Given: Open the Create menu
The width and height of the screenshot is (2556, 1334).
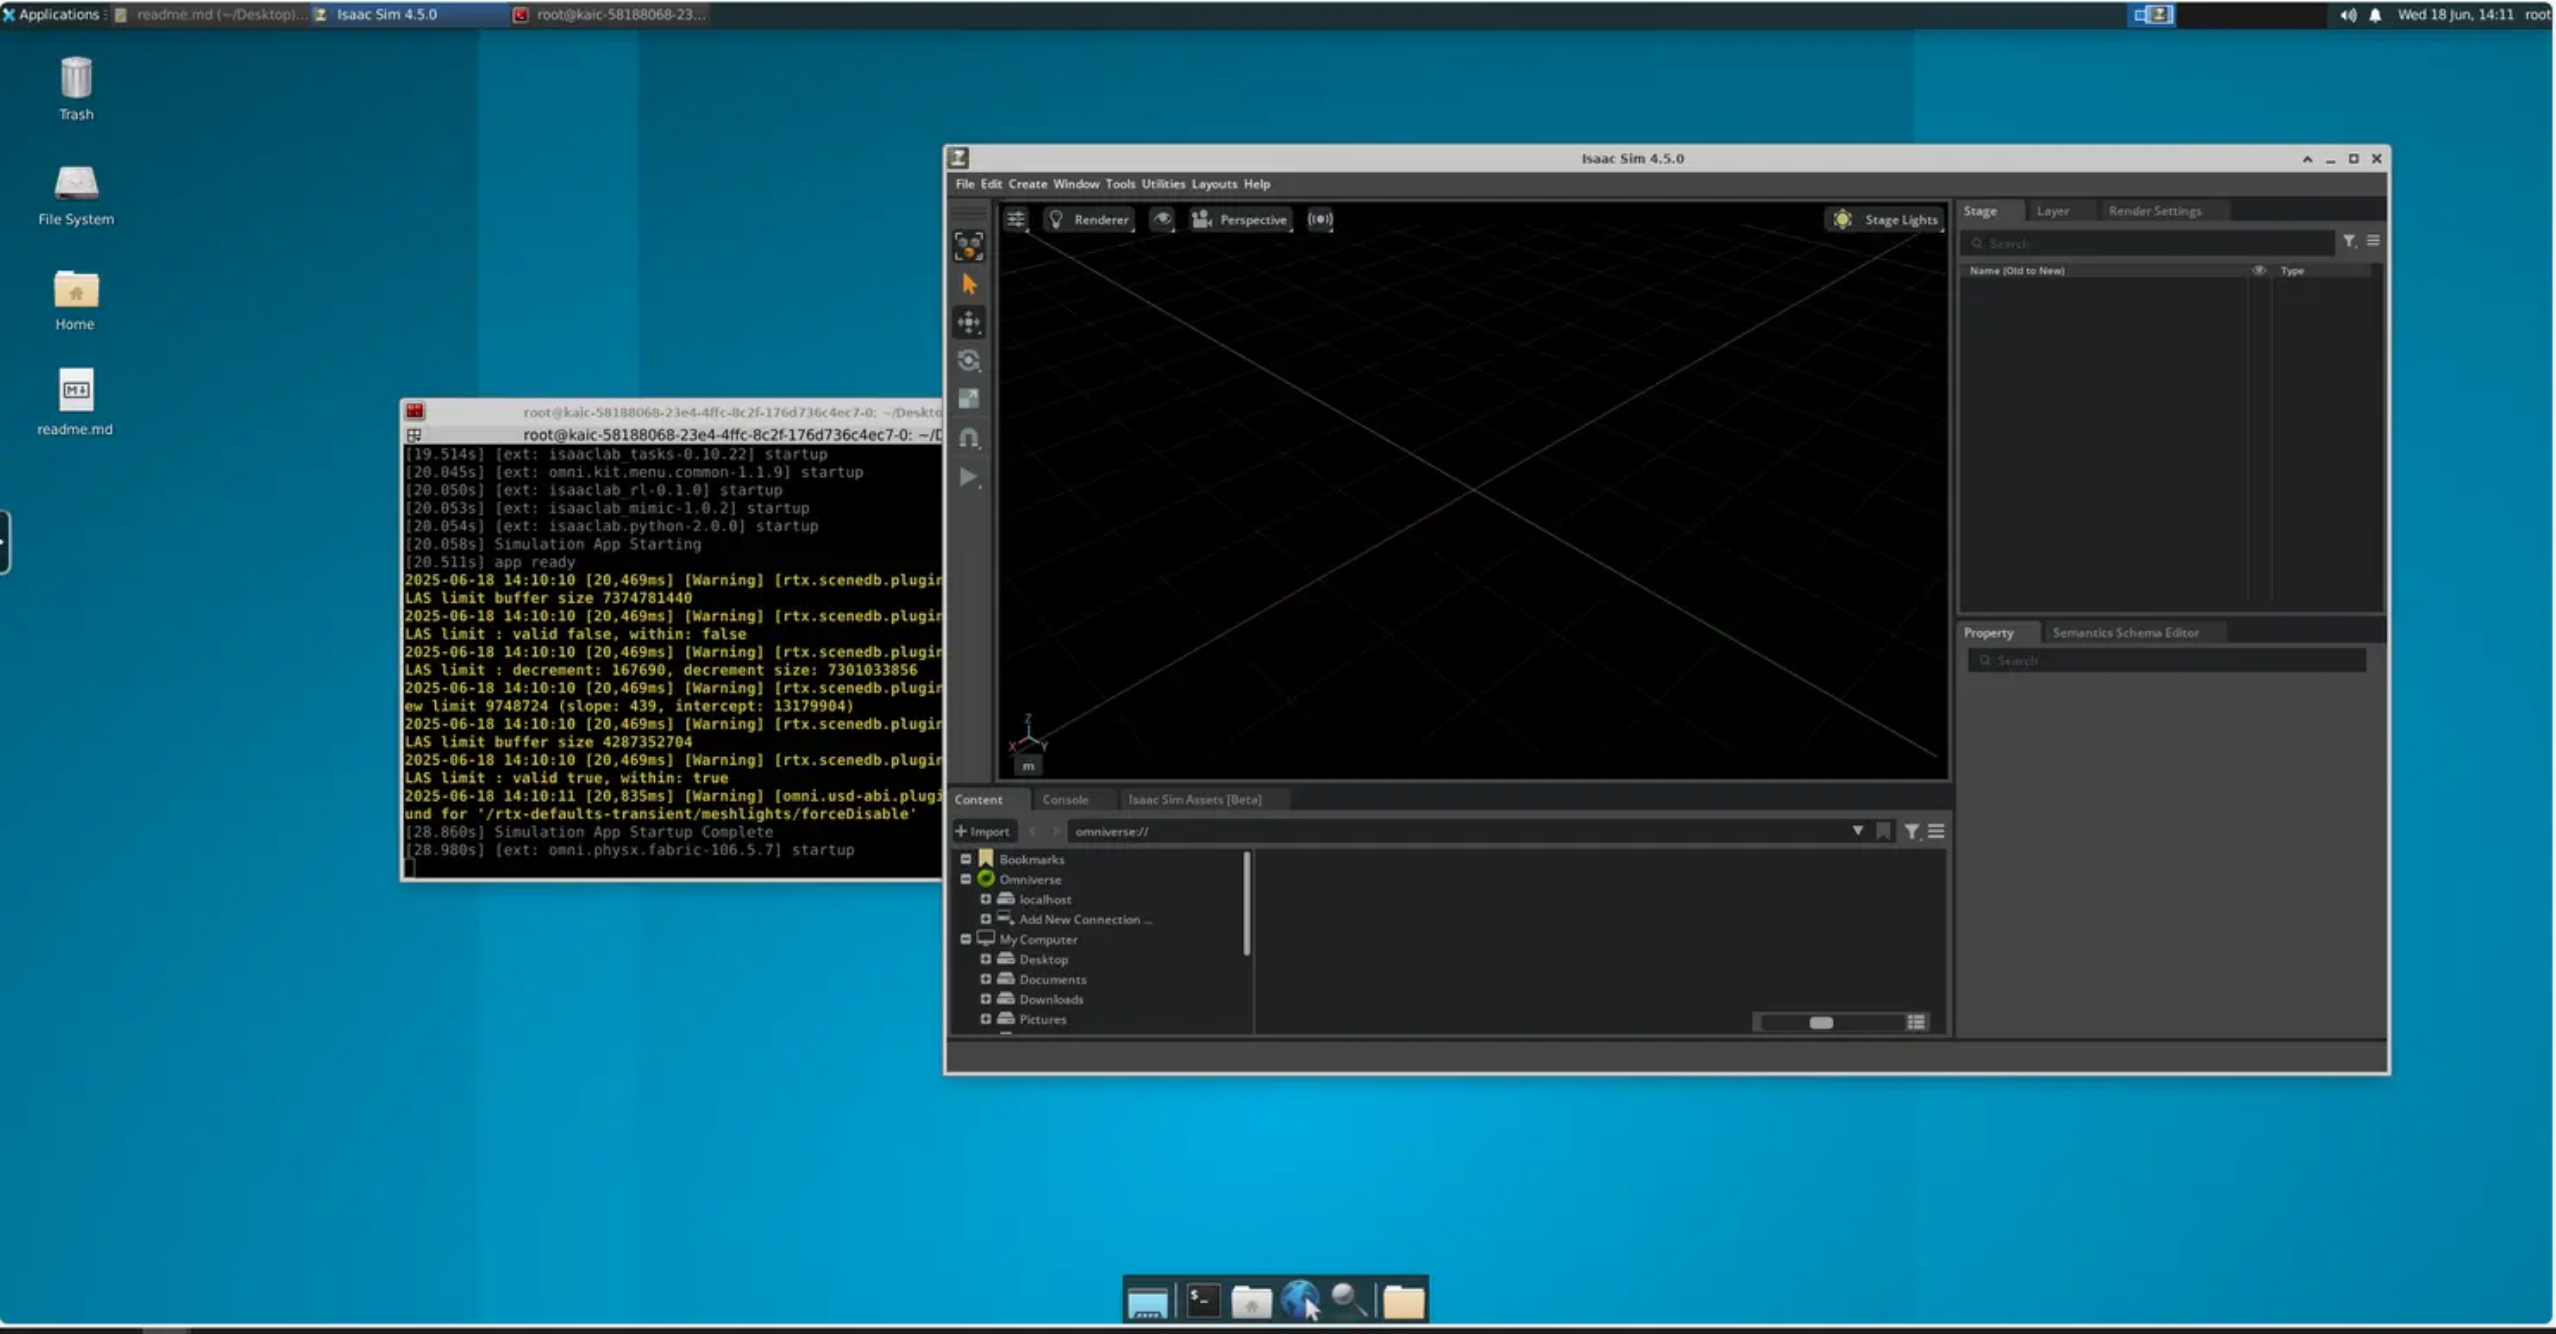Looking at the screenshot, I should point(1027,184).
